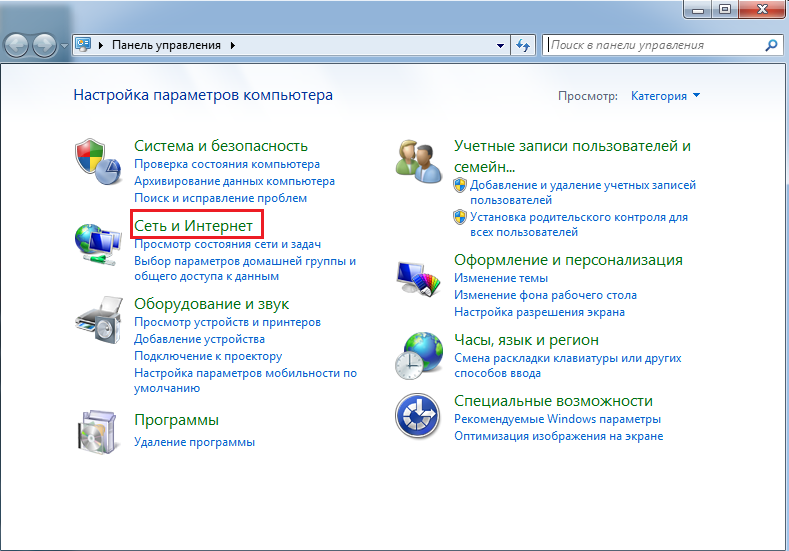
Task: Click Добавление и удаление учетных записей link
Action: pyautogui.click(x=583, y=192)
